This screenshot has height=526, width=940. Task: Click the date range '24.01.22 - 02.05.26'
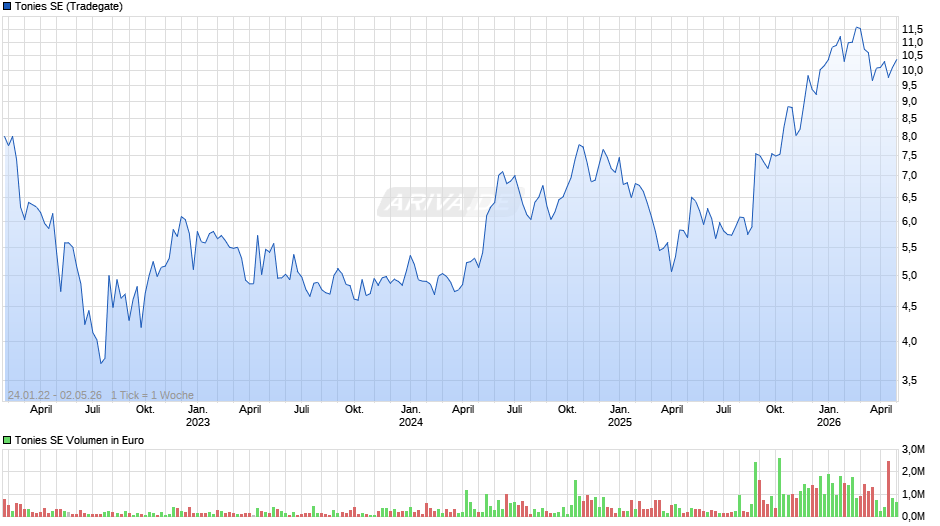click(x=55, y=395)
